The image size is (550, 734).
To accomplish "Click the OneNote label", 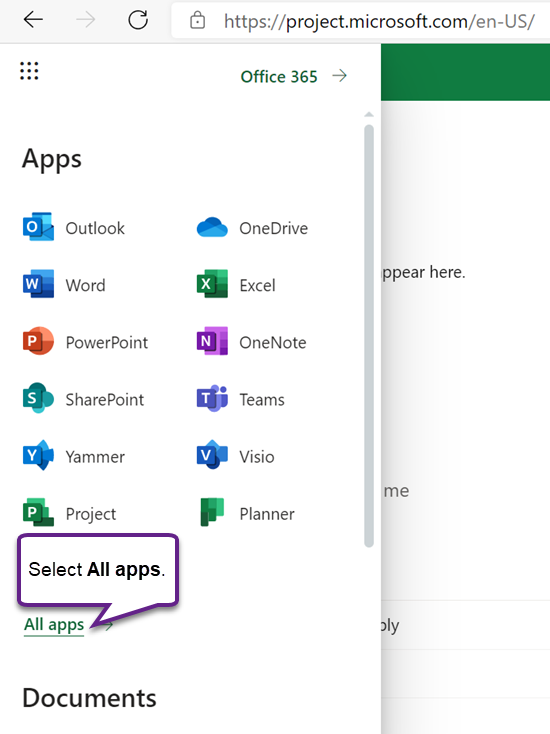I will click(273, 343).
